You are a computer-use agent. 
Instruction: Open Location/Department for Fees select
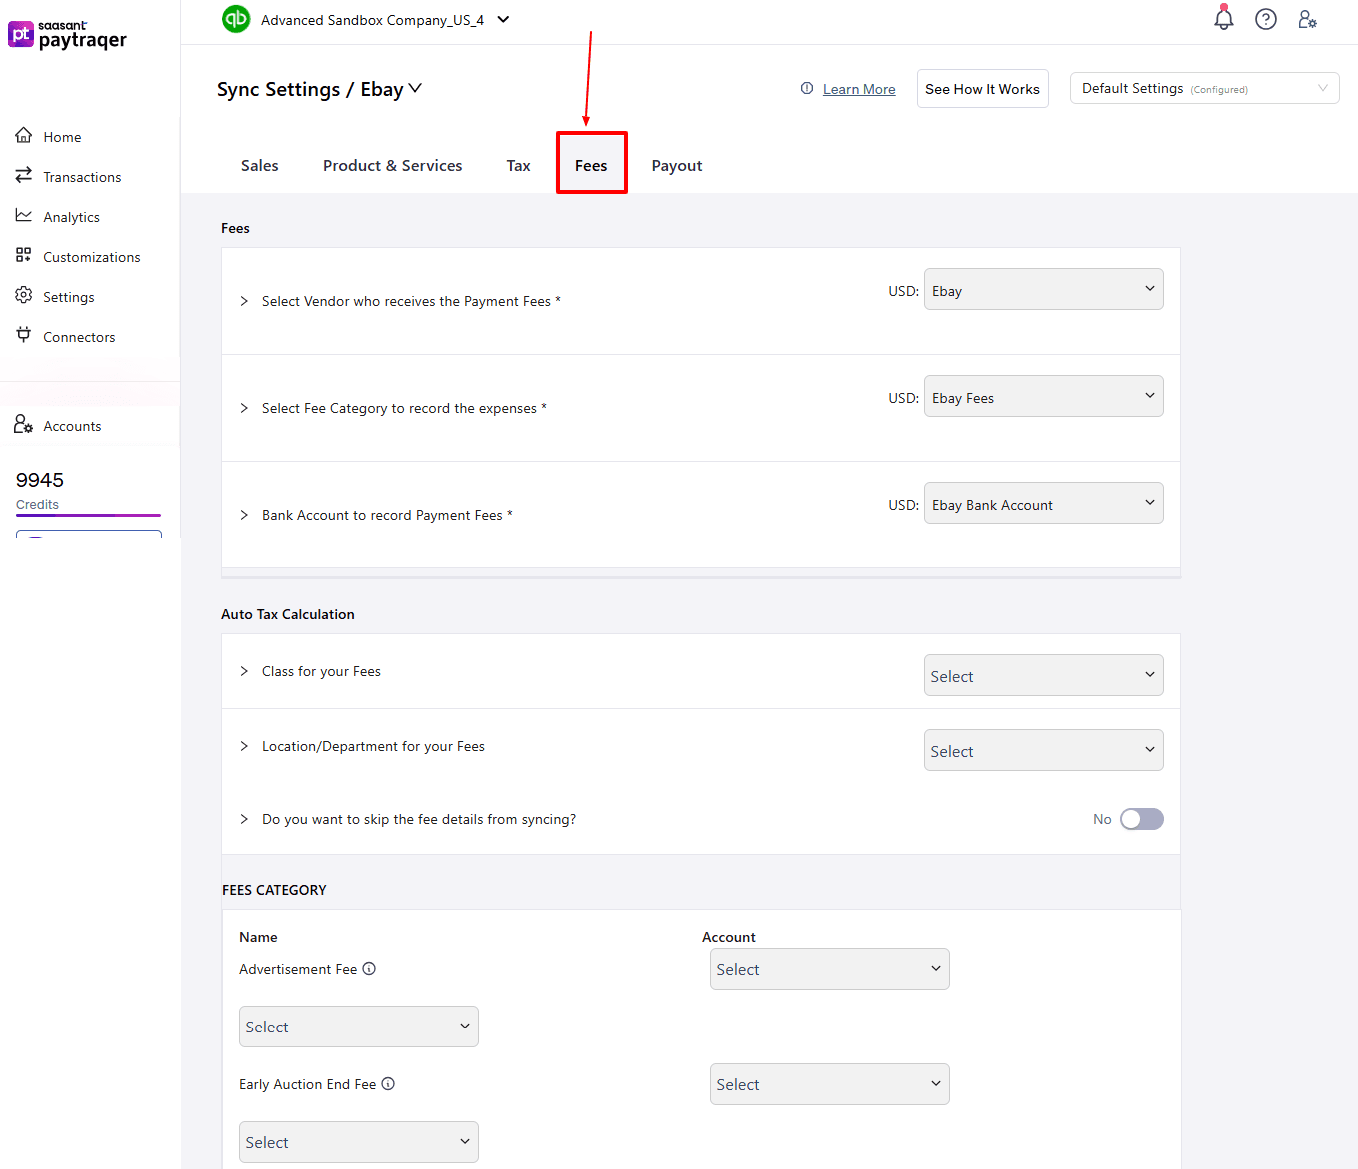(1044, 750)
